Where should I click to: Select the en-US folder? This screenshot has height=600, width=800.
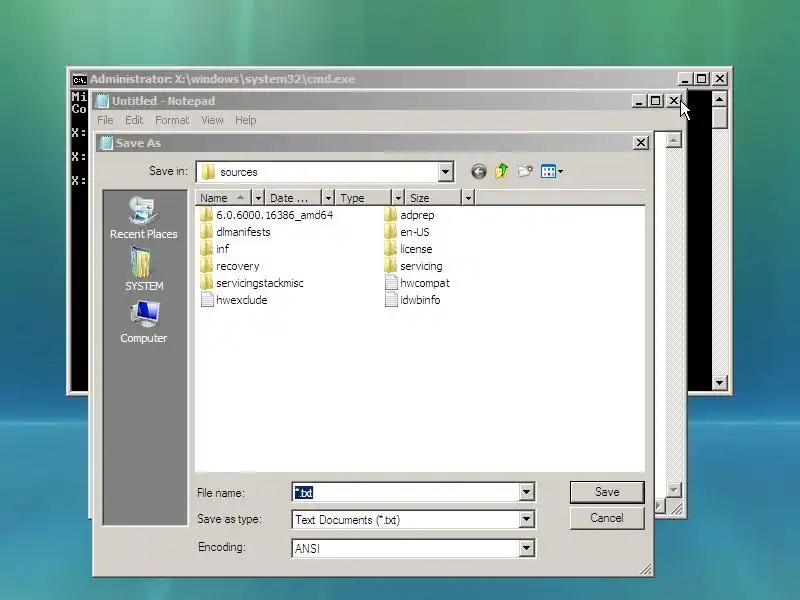pyautogui.click(x=407, y=232)
